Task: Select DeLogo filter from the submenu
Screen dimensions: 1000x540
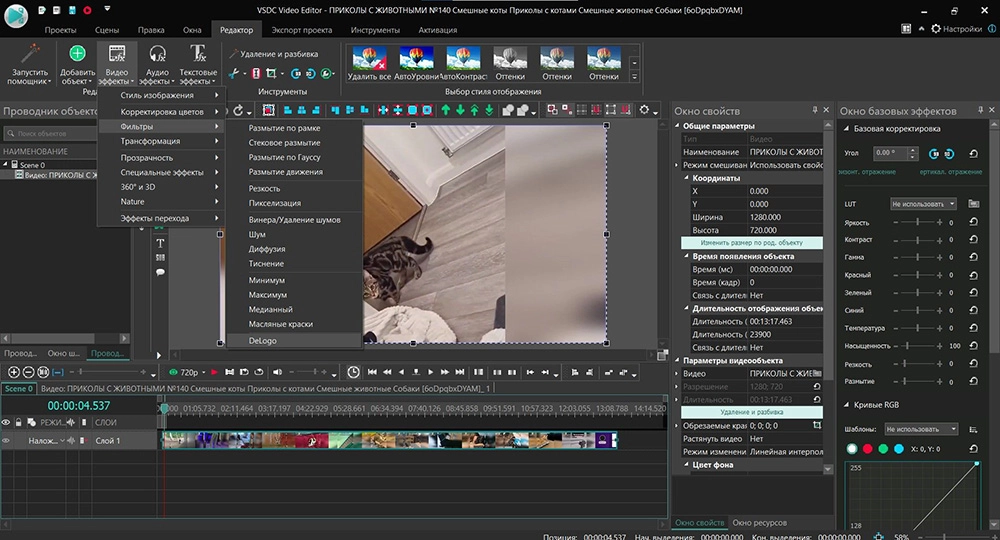Action: (263, 340)
